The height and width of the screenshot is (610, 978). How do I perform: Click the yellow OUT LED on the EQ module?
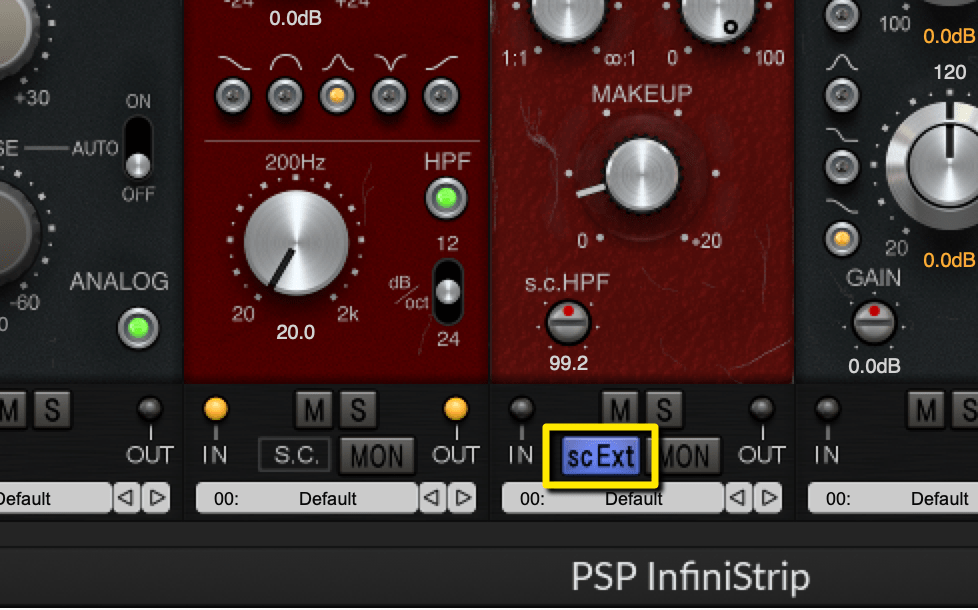[456, 408]
